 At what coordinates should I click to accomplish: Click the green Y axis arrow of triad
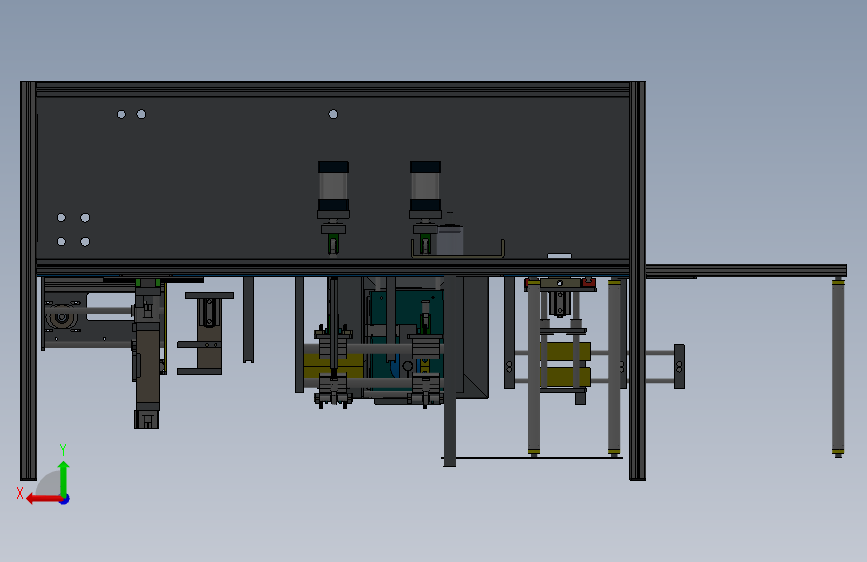point(64,478)
